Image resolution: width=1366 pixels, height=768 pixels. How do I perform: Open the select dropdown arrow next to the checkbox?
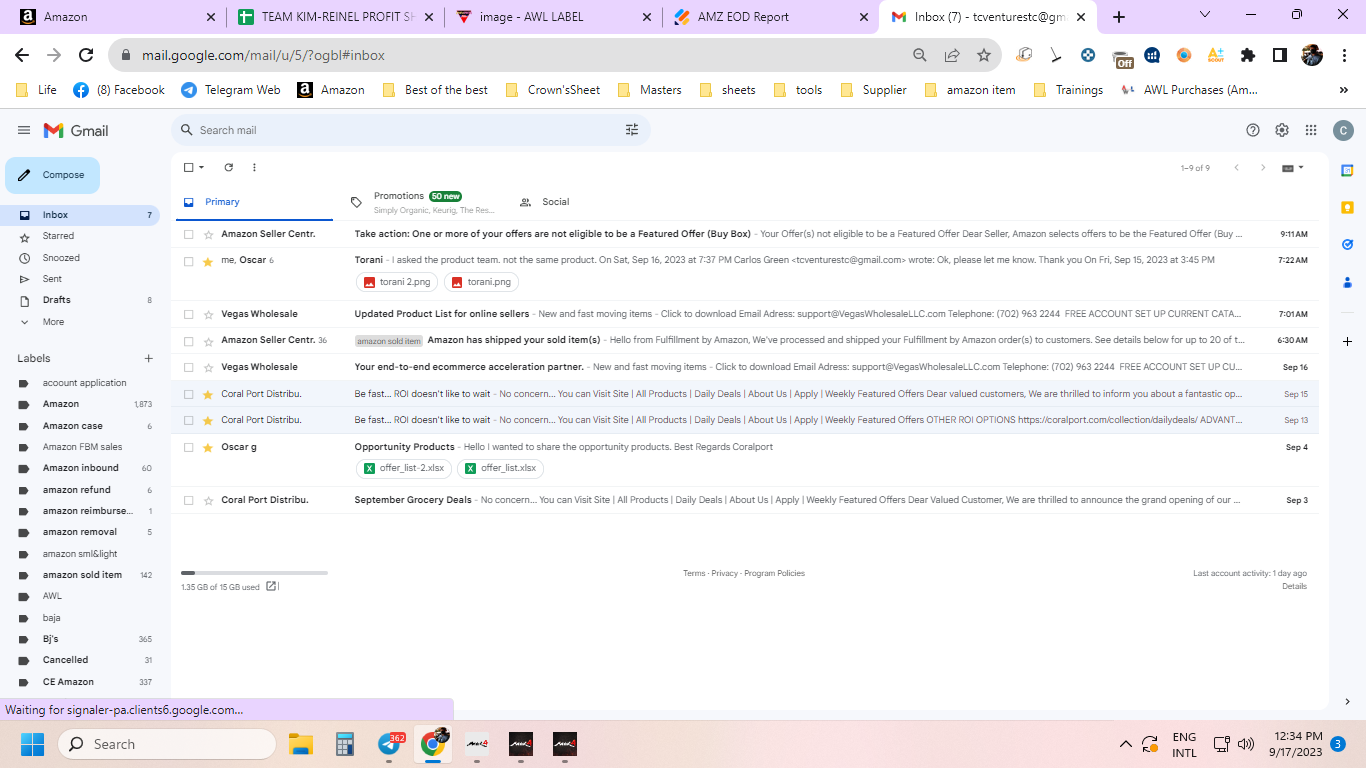click(201, 167)
